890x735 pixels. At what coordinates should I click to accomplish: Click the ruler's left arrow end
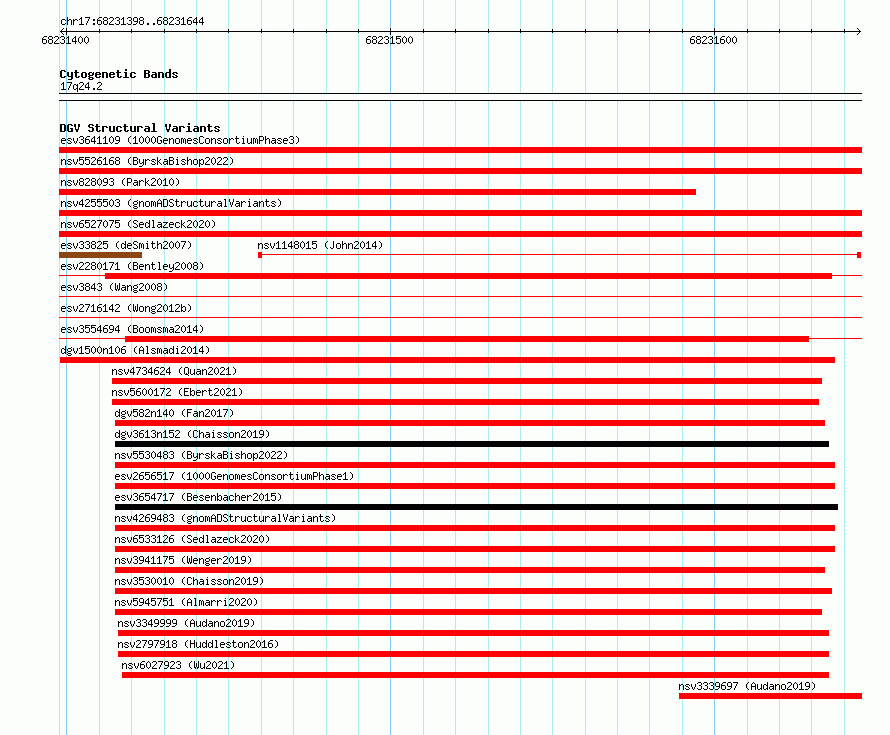pos(63,31)
